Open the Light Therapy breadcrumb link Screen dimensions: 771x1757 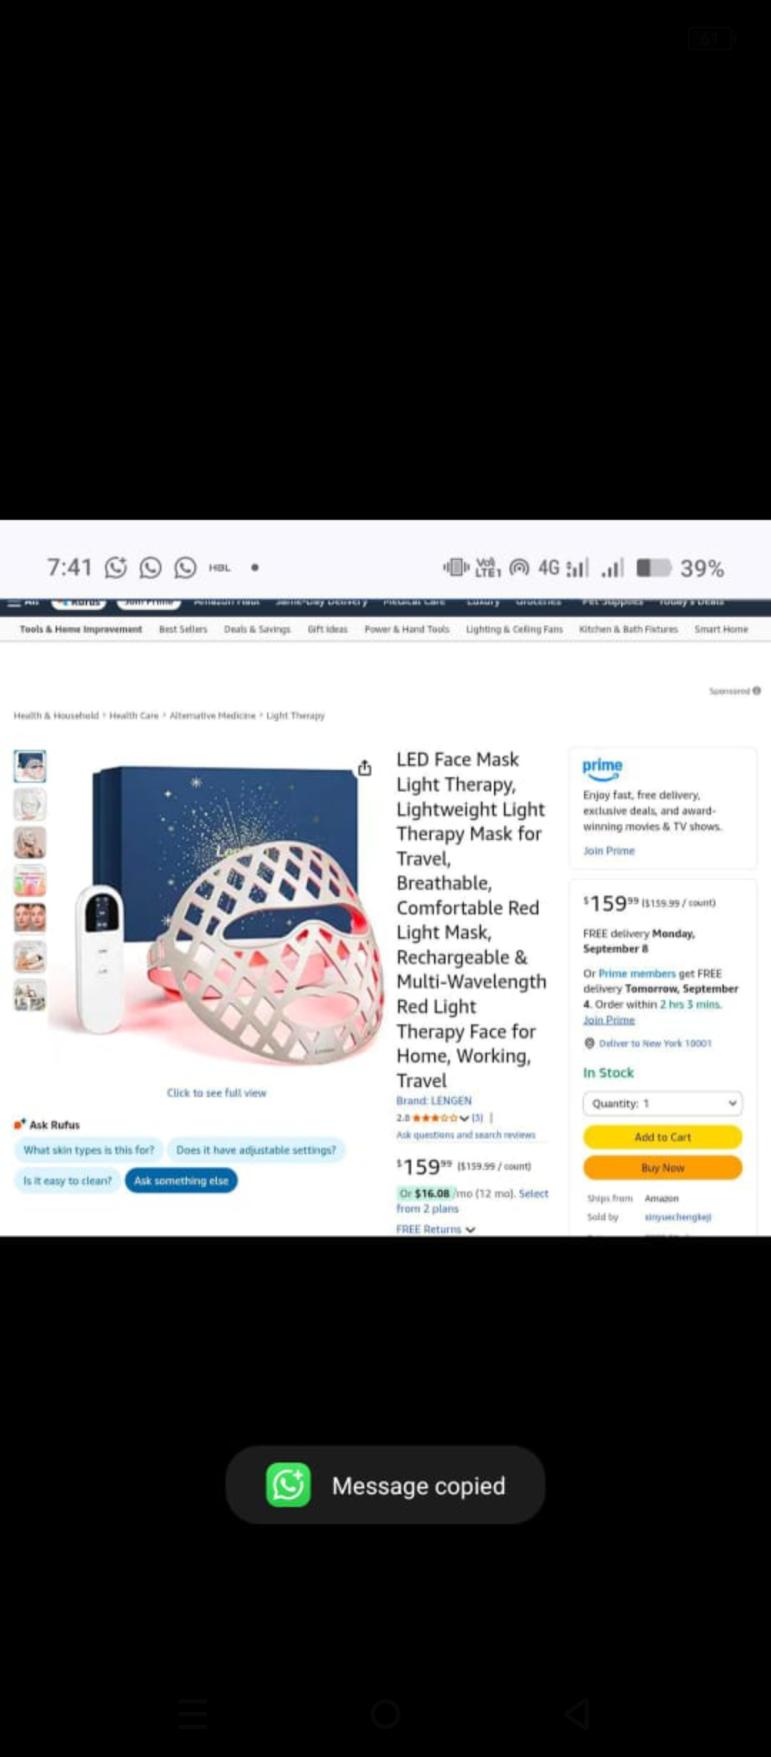coord(295,716)
